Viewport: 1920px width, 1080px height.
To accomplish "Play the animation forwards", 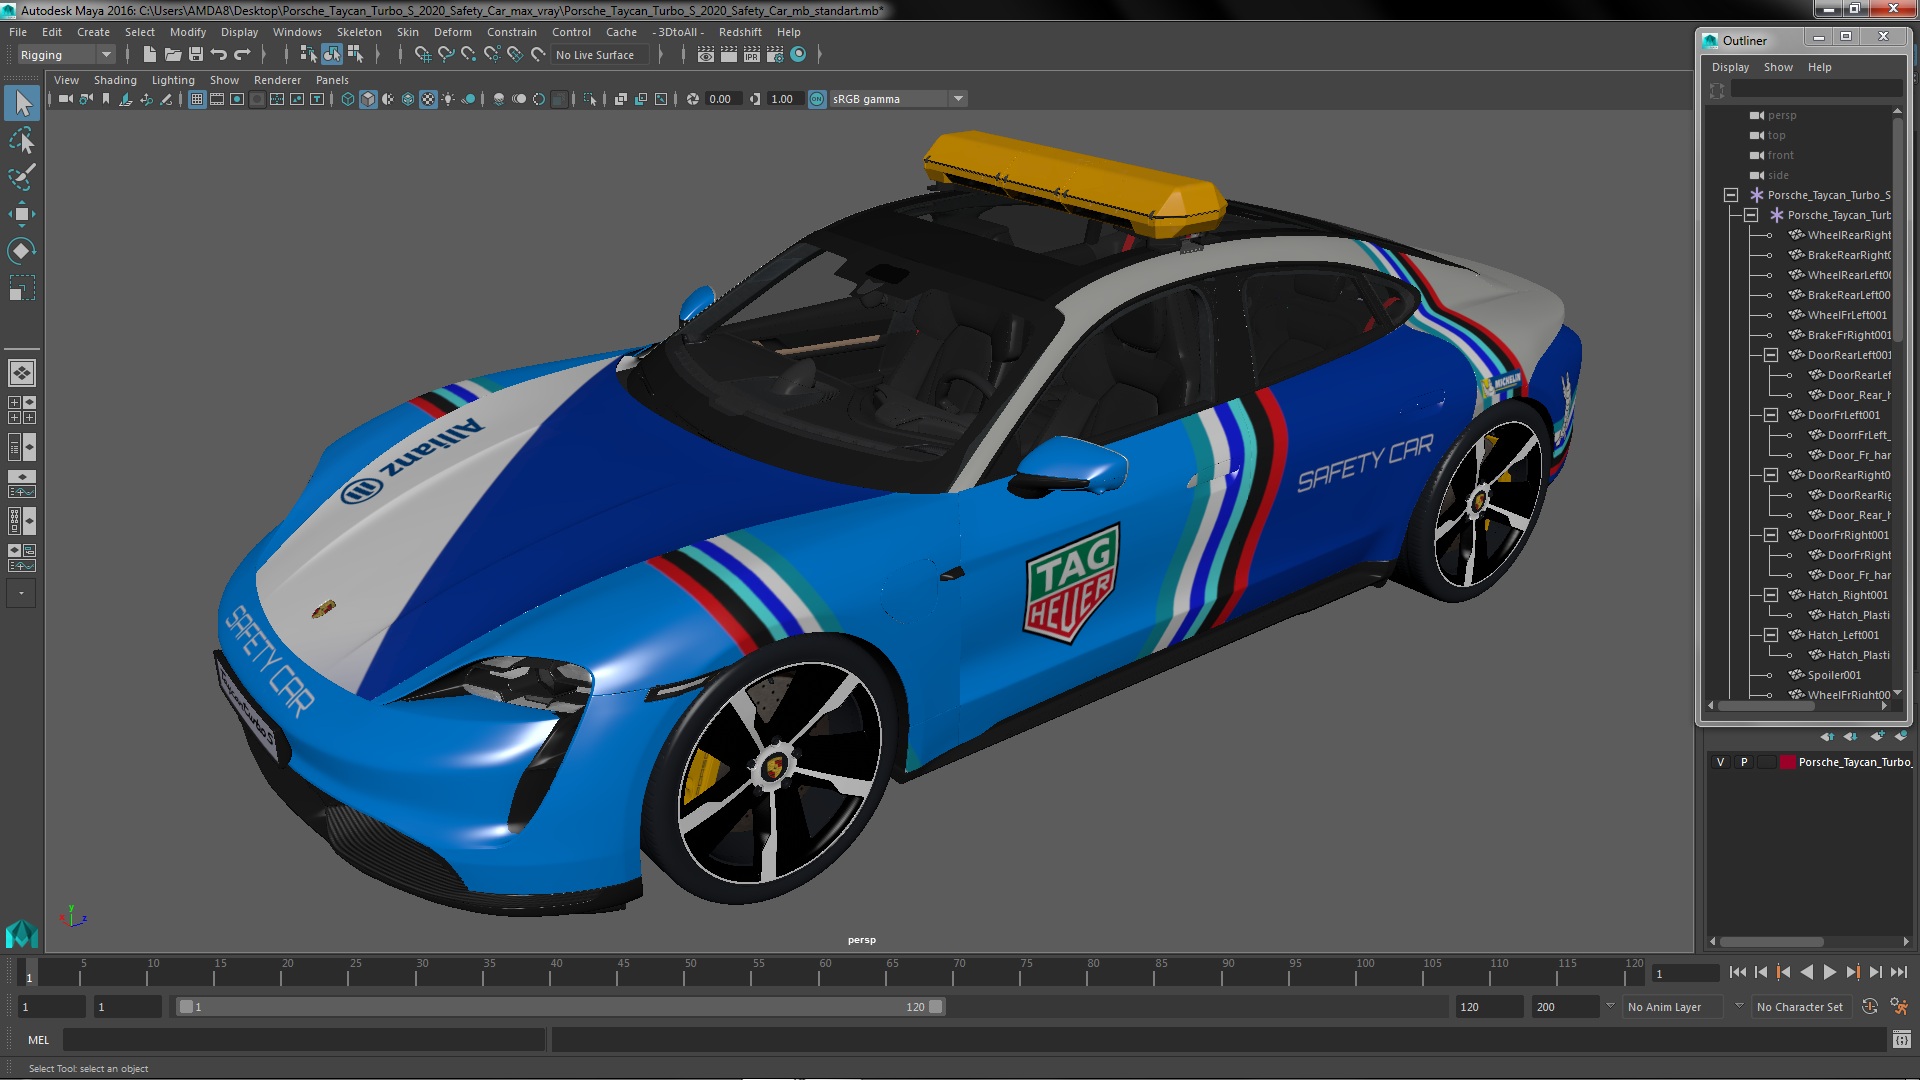I will pyautogui.click(x=1830, y=972).
